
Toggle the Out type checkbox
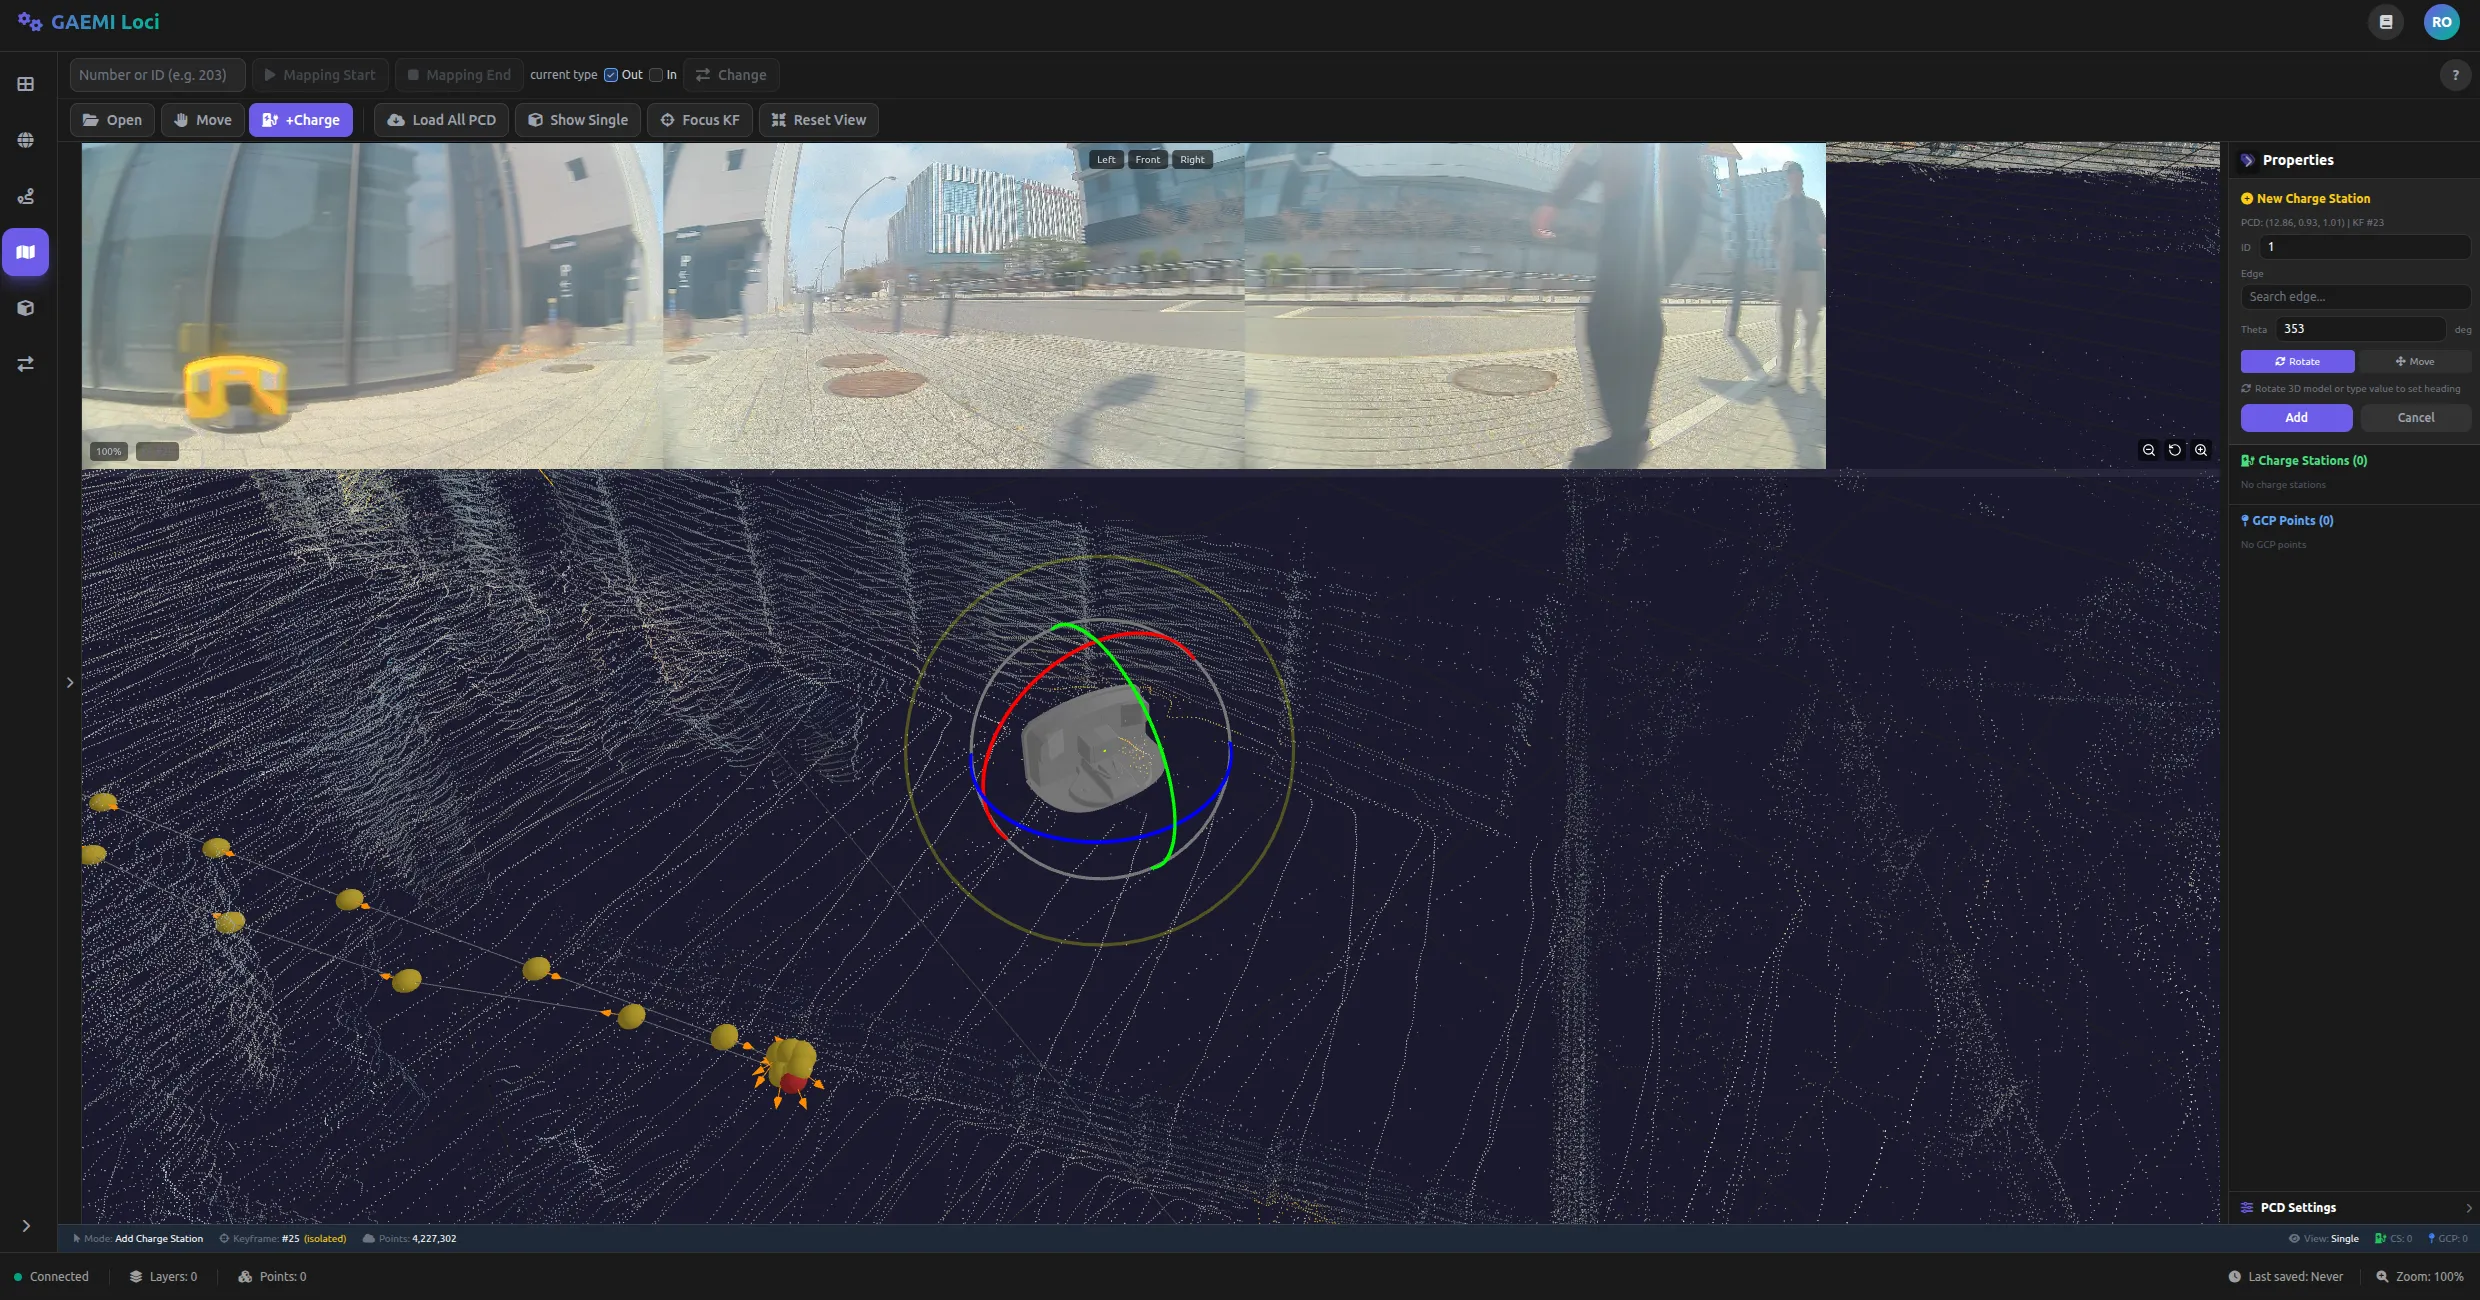[x=611, y=75]
